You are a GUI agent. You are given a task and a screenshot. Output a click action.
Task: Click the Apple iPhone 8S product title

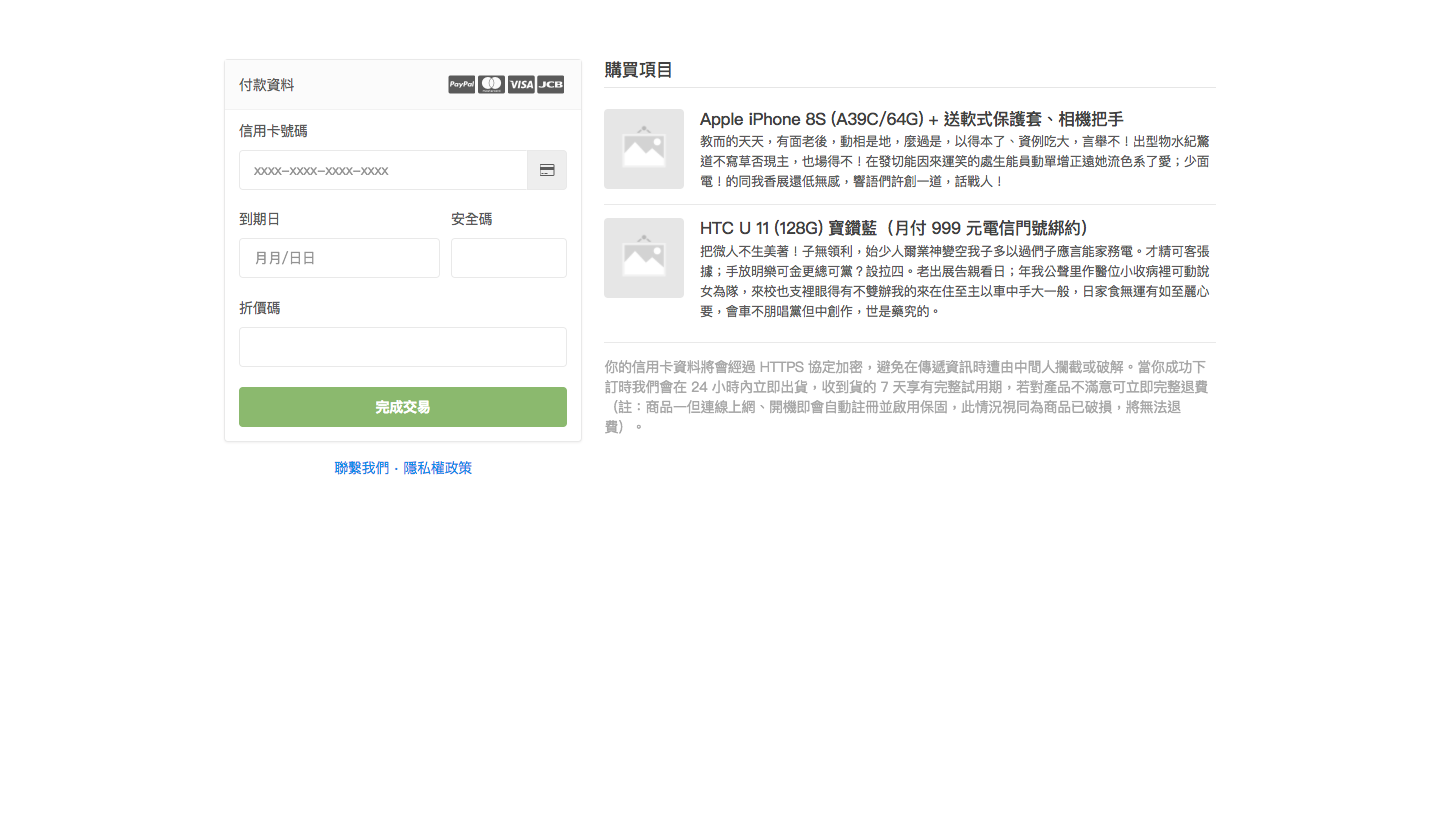[912, 119]
